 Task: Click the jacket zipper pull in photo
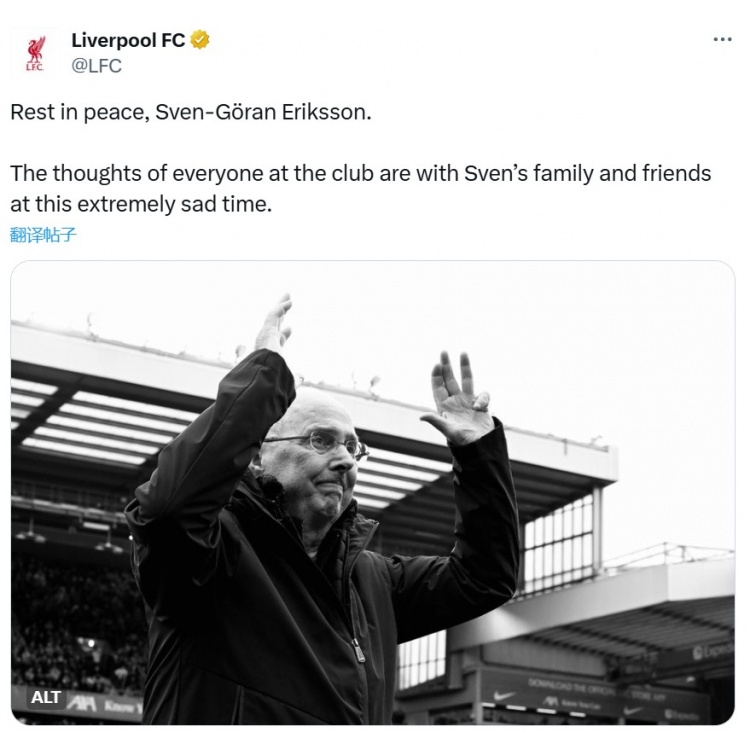point(358,650)
